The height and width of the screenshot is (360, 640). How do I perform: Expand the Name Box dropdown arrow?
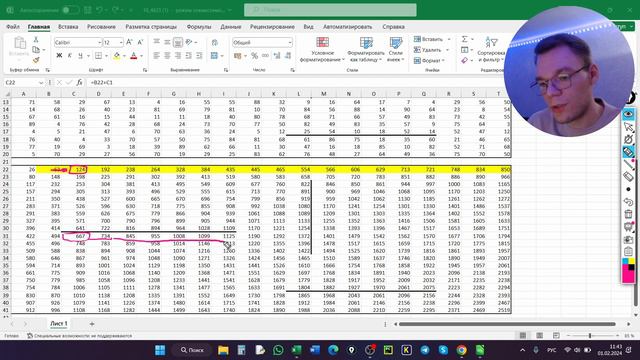(41, 82)
